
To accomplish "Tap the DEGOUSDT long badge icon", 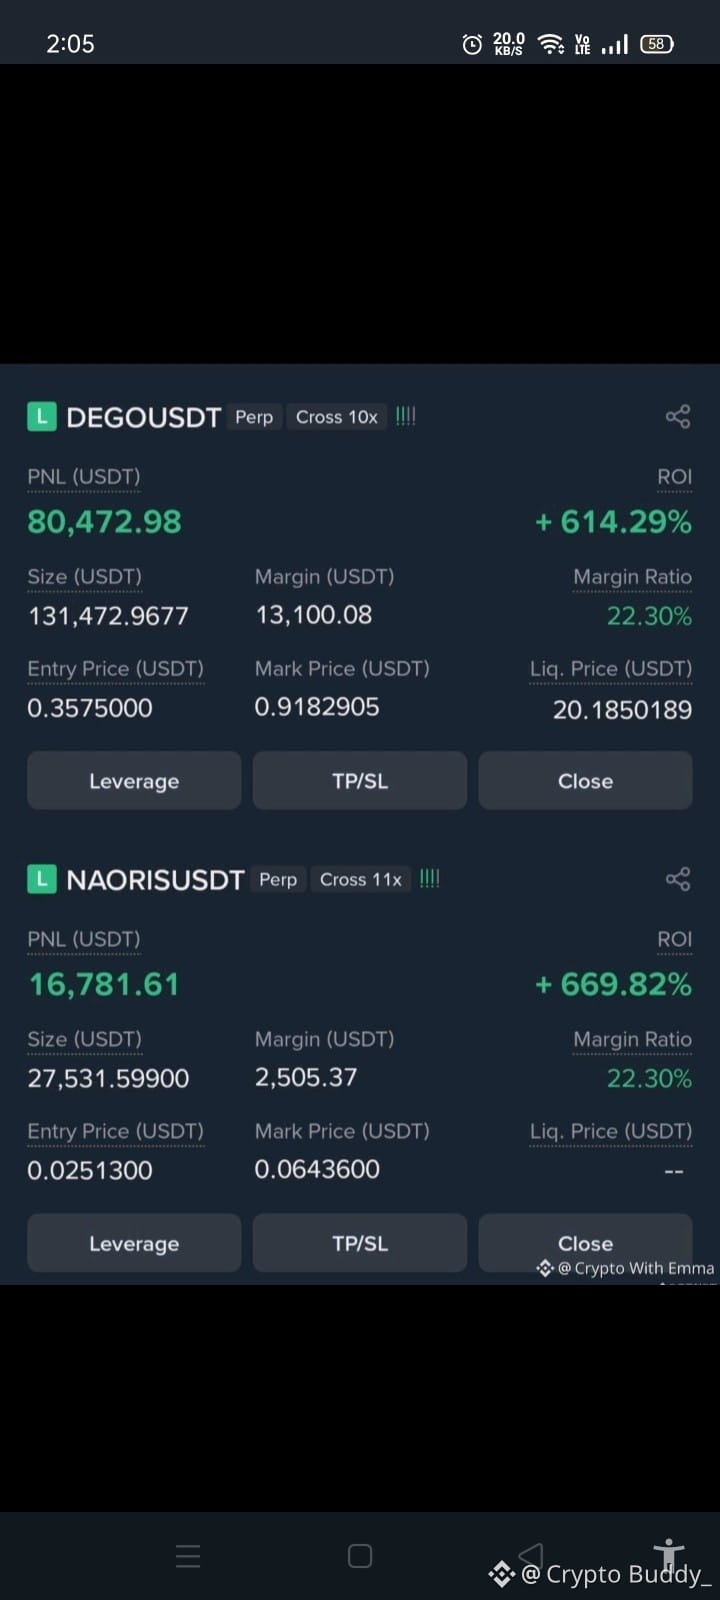I will pos(41,417).
